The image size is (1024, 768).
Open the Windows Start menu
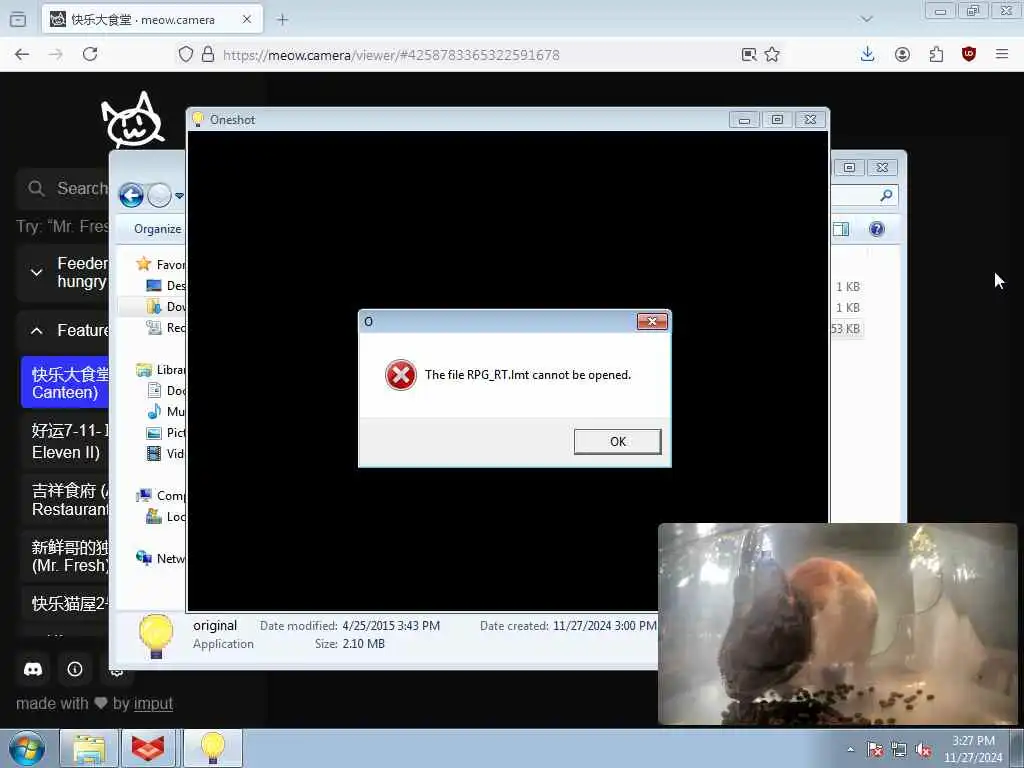click(27, 748)
